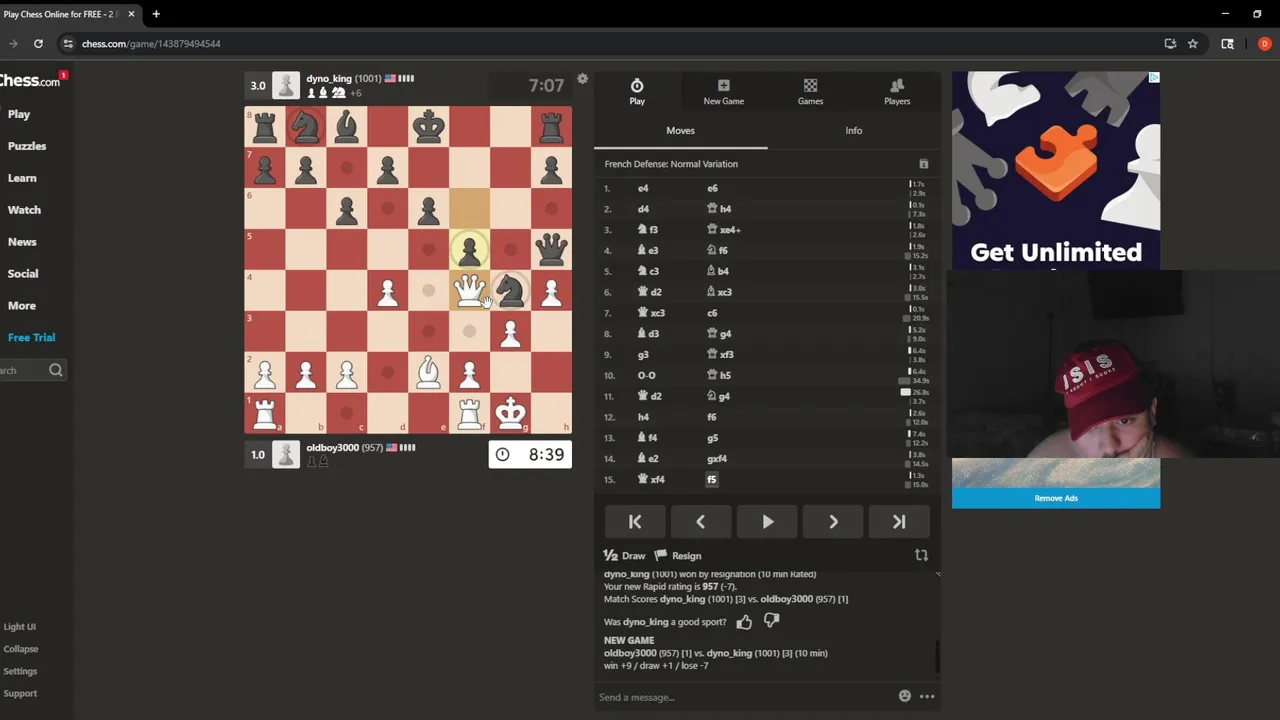Open the Puzzles sidebar menu
This screenshot has height=720, width=1280.
pos(27,146)
